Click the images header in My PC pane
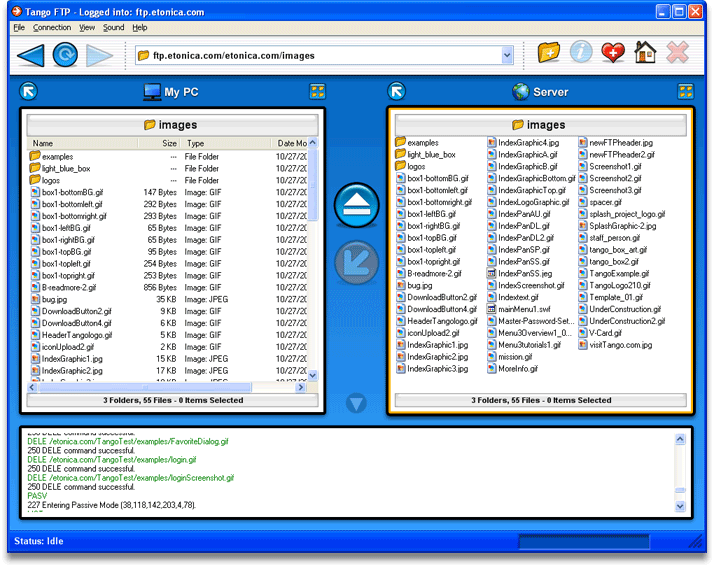714x566 pixels. [x=172, y=125]
